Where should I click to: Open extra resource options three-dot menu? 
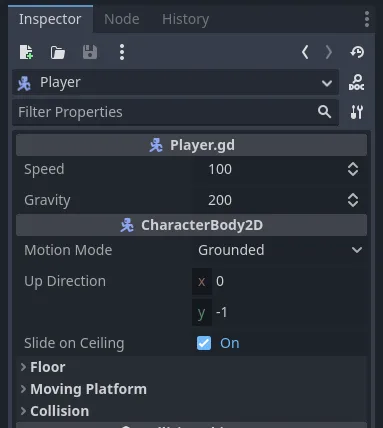122,52
